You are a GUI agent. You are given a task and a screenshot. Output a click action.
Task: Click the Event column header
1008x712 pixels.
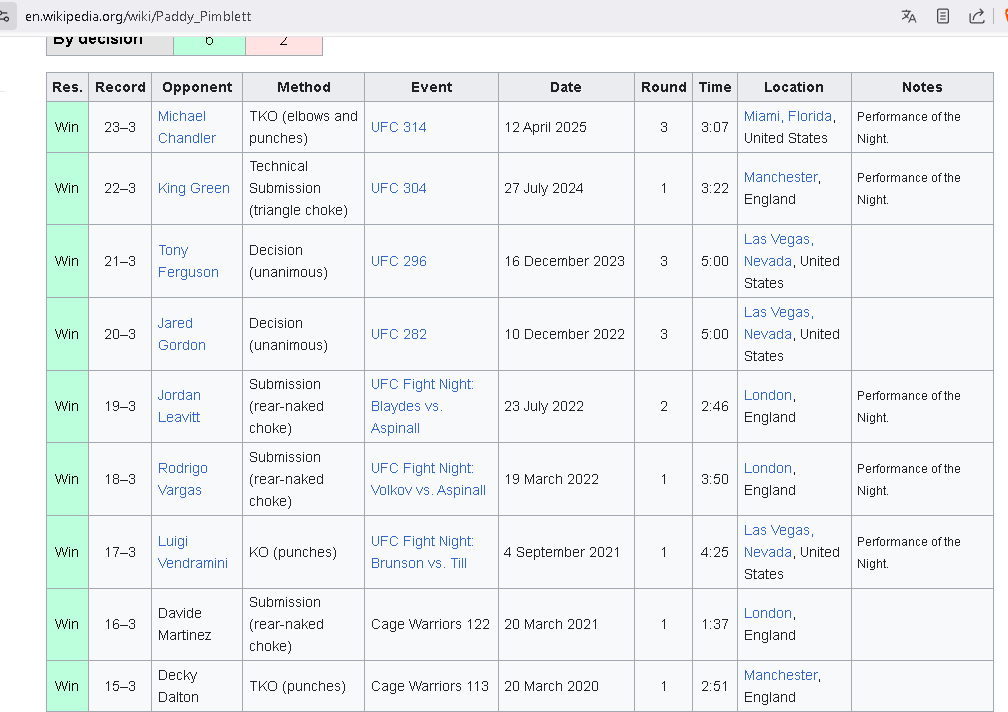click(431, 87)
